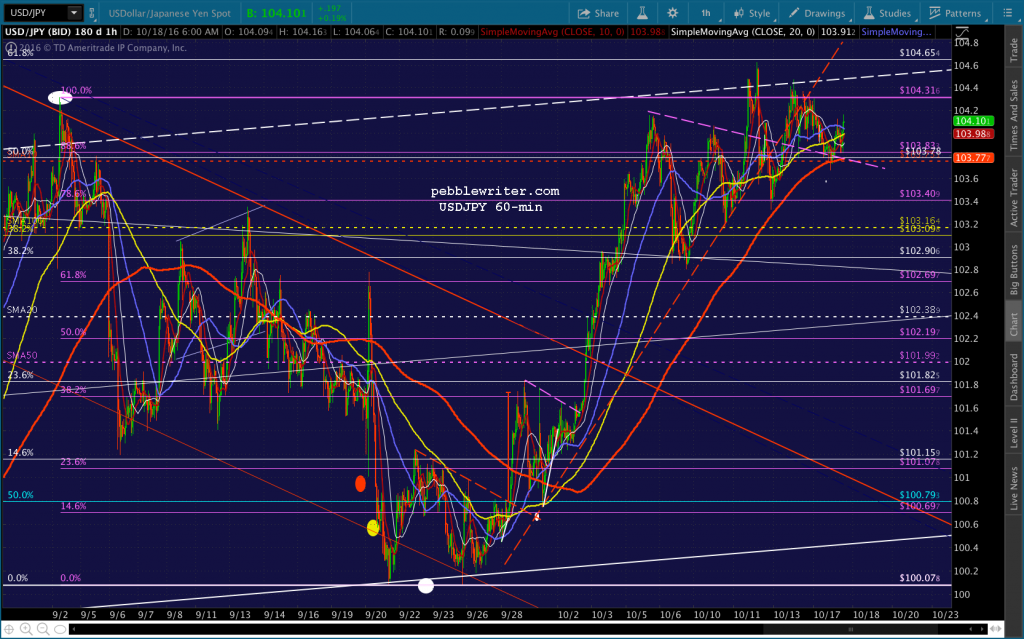Click the reset zoom oval icon
The image size is (1024, 639).
coord(59,629)
